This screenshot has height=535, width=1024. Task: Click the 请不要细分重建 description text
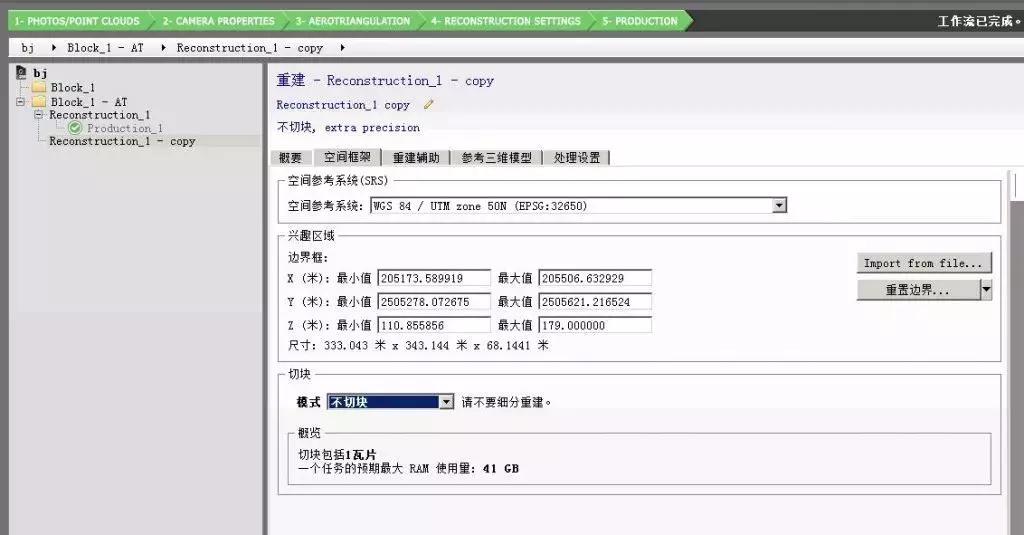506,402
